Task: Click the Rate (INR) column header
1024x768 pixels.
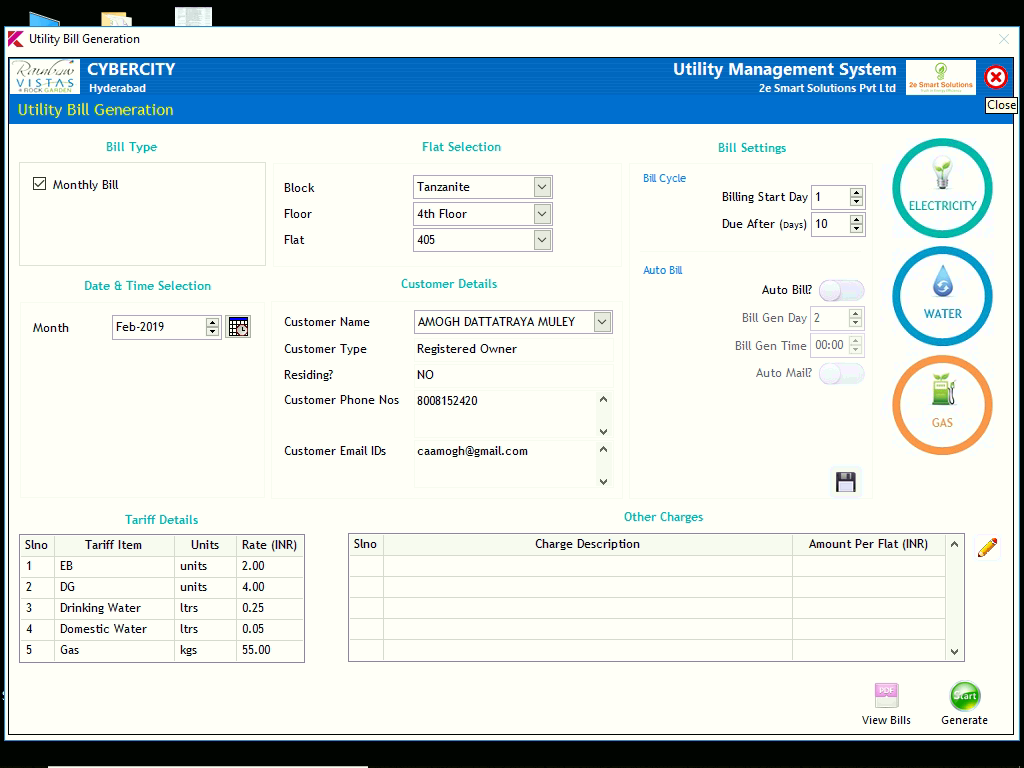Action: pos(269,545)
